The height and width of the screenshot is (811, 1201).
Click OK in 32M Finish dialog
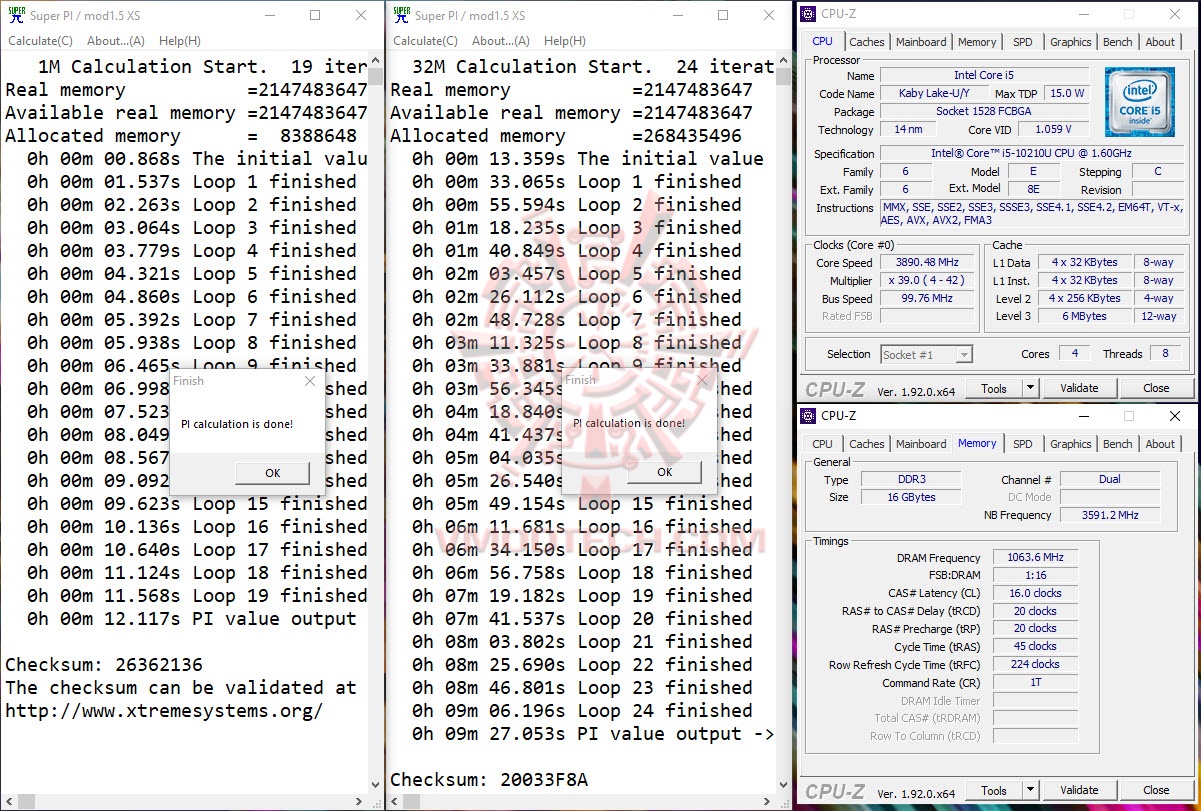[664, 472]
